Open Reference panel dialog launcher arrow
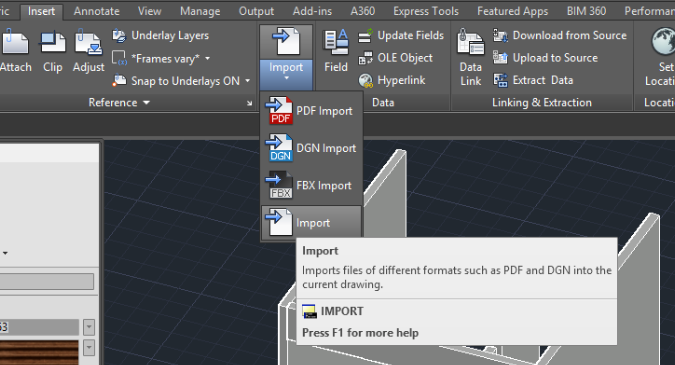This screenshot has height=365, width=675. click(x=249, y=103)
